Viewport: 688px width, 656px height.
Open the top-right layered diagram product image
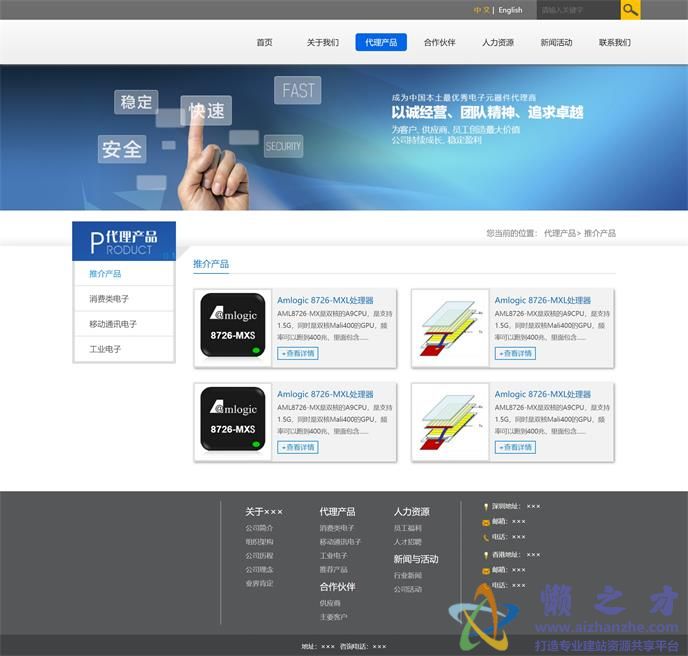(x=451, y=326)
